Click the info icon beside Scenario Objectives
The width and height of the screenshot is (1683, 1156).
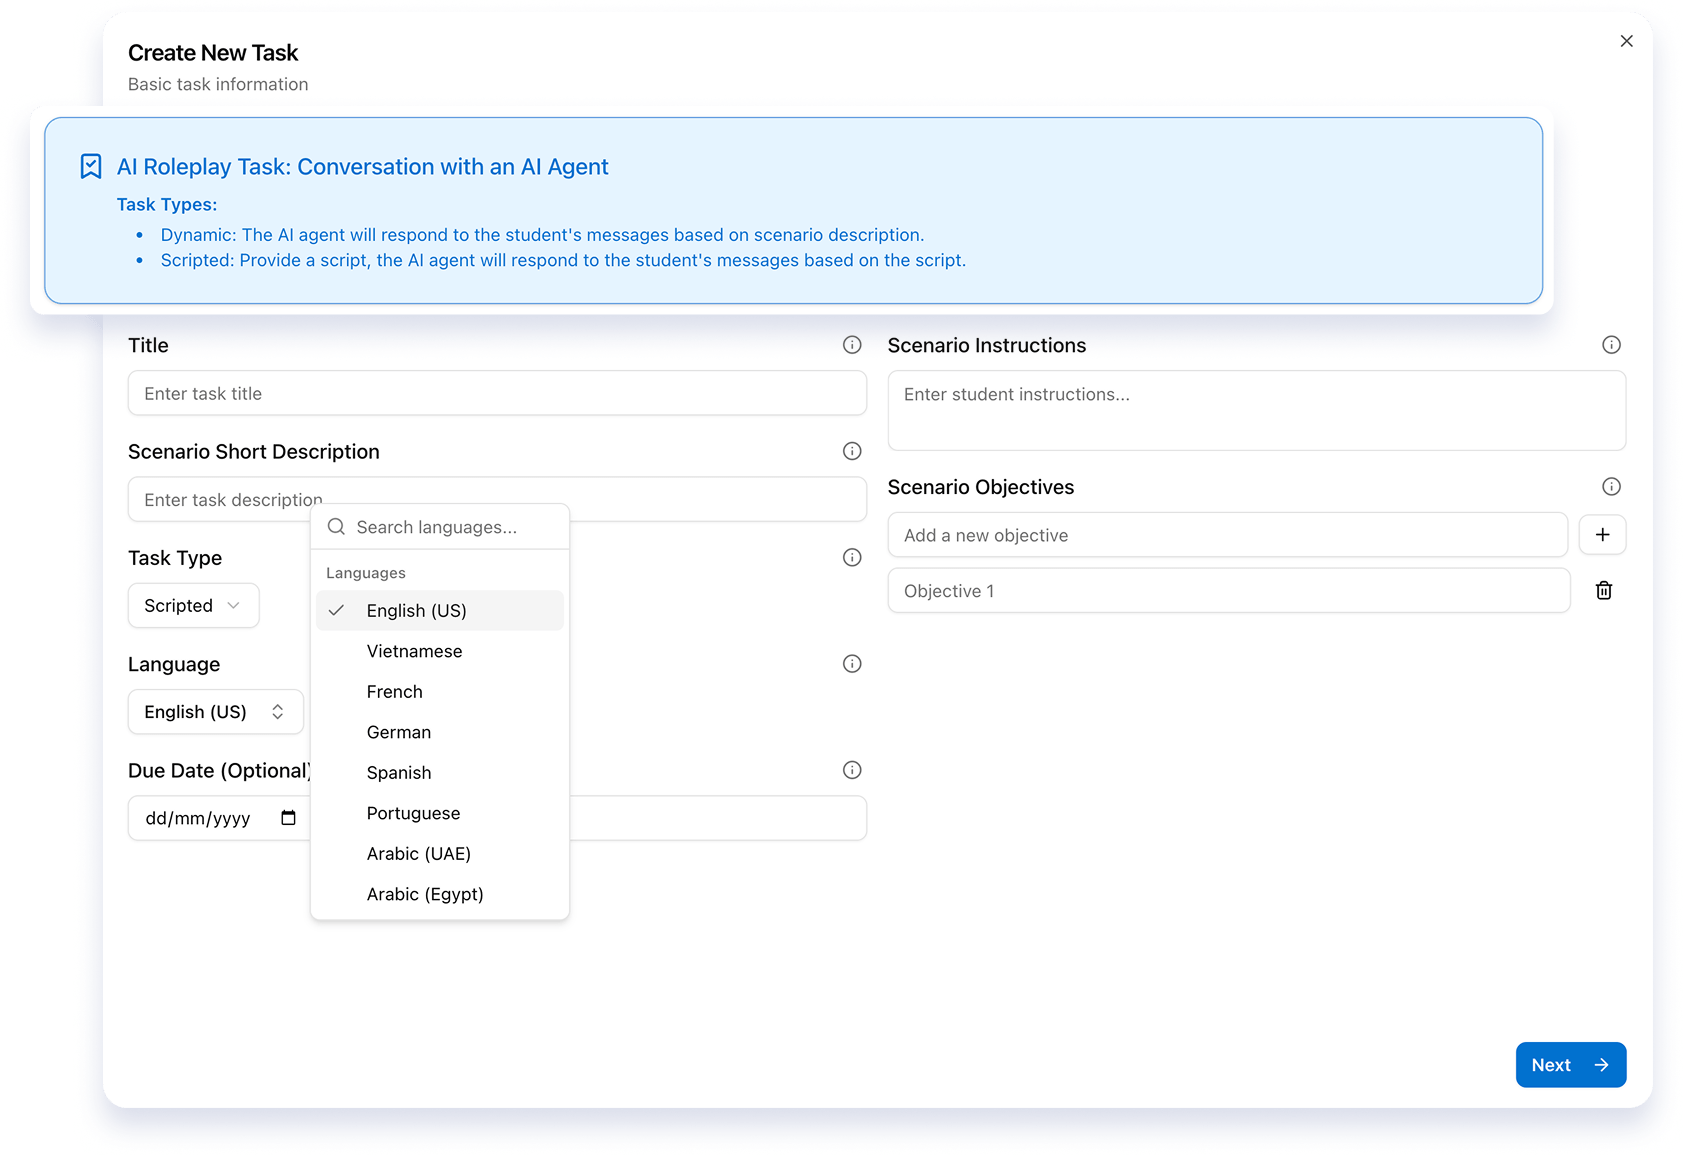(1610, 486)
